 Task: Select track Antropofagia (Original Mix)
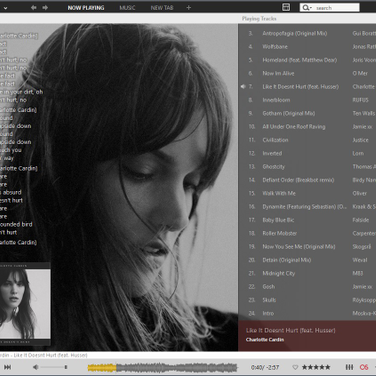point(295,33)
